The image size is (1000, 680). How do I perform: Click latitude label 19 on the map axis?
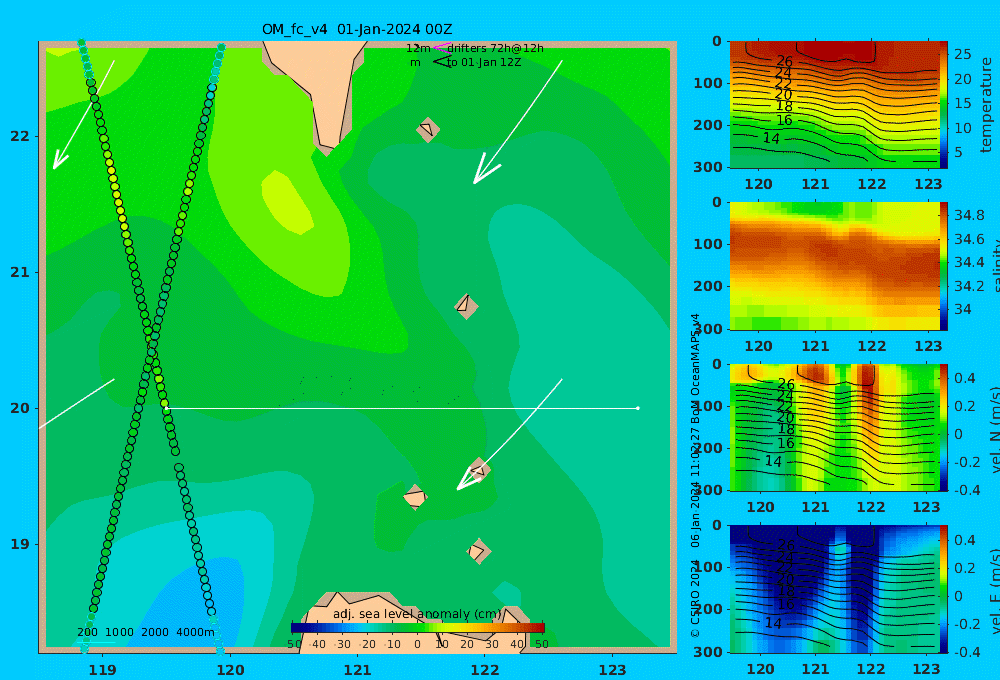click(x=20, y=544)
